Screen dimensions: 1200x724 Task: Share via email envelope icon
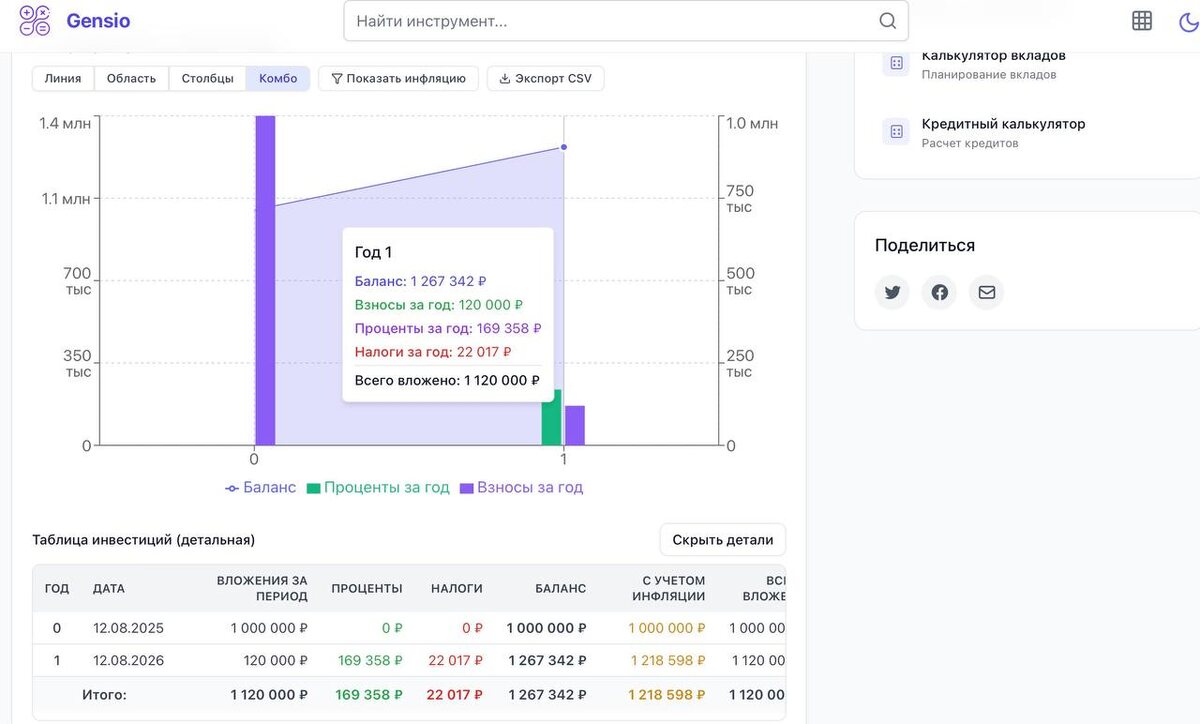pos(987,292)
